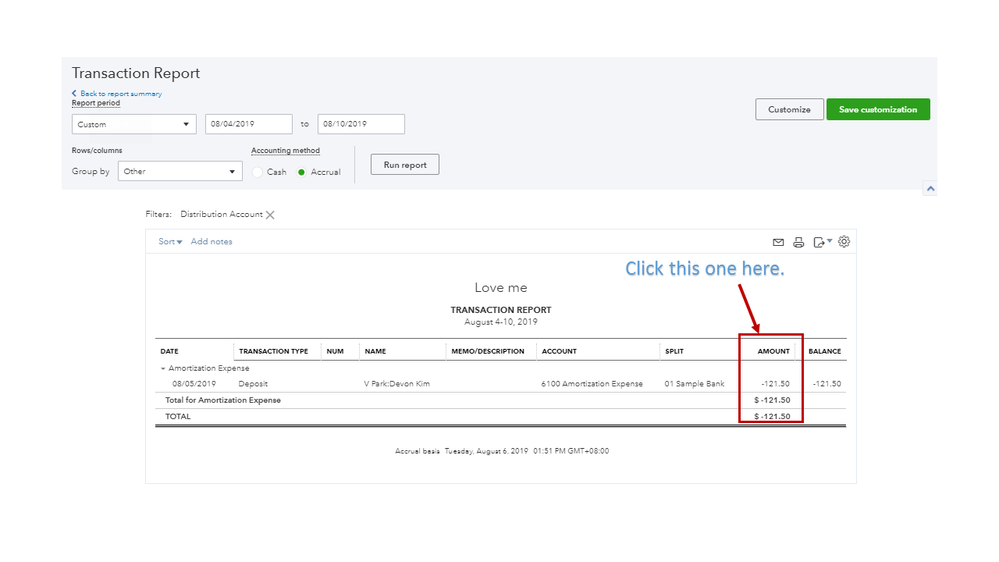Open the Group by Other dropdown
Screen dimensions: 999x562
click(x=180, y=171)
